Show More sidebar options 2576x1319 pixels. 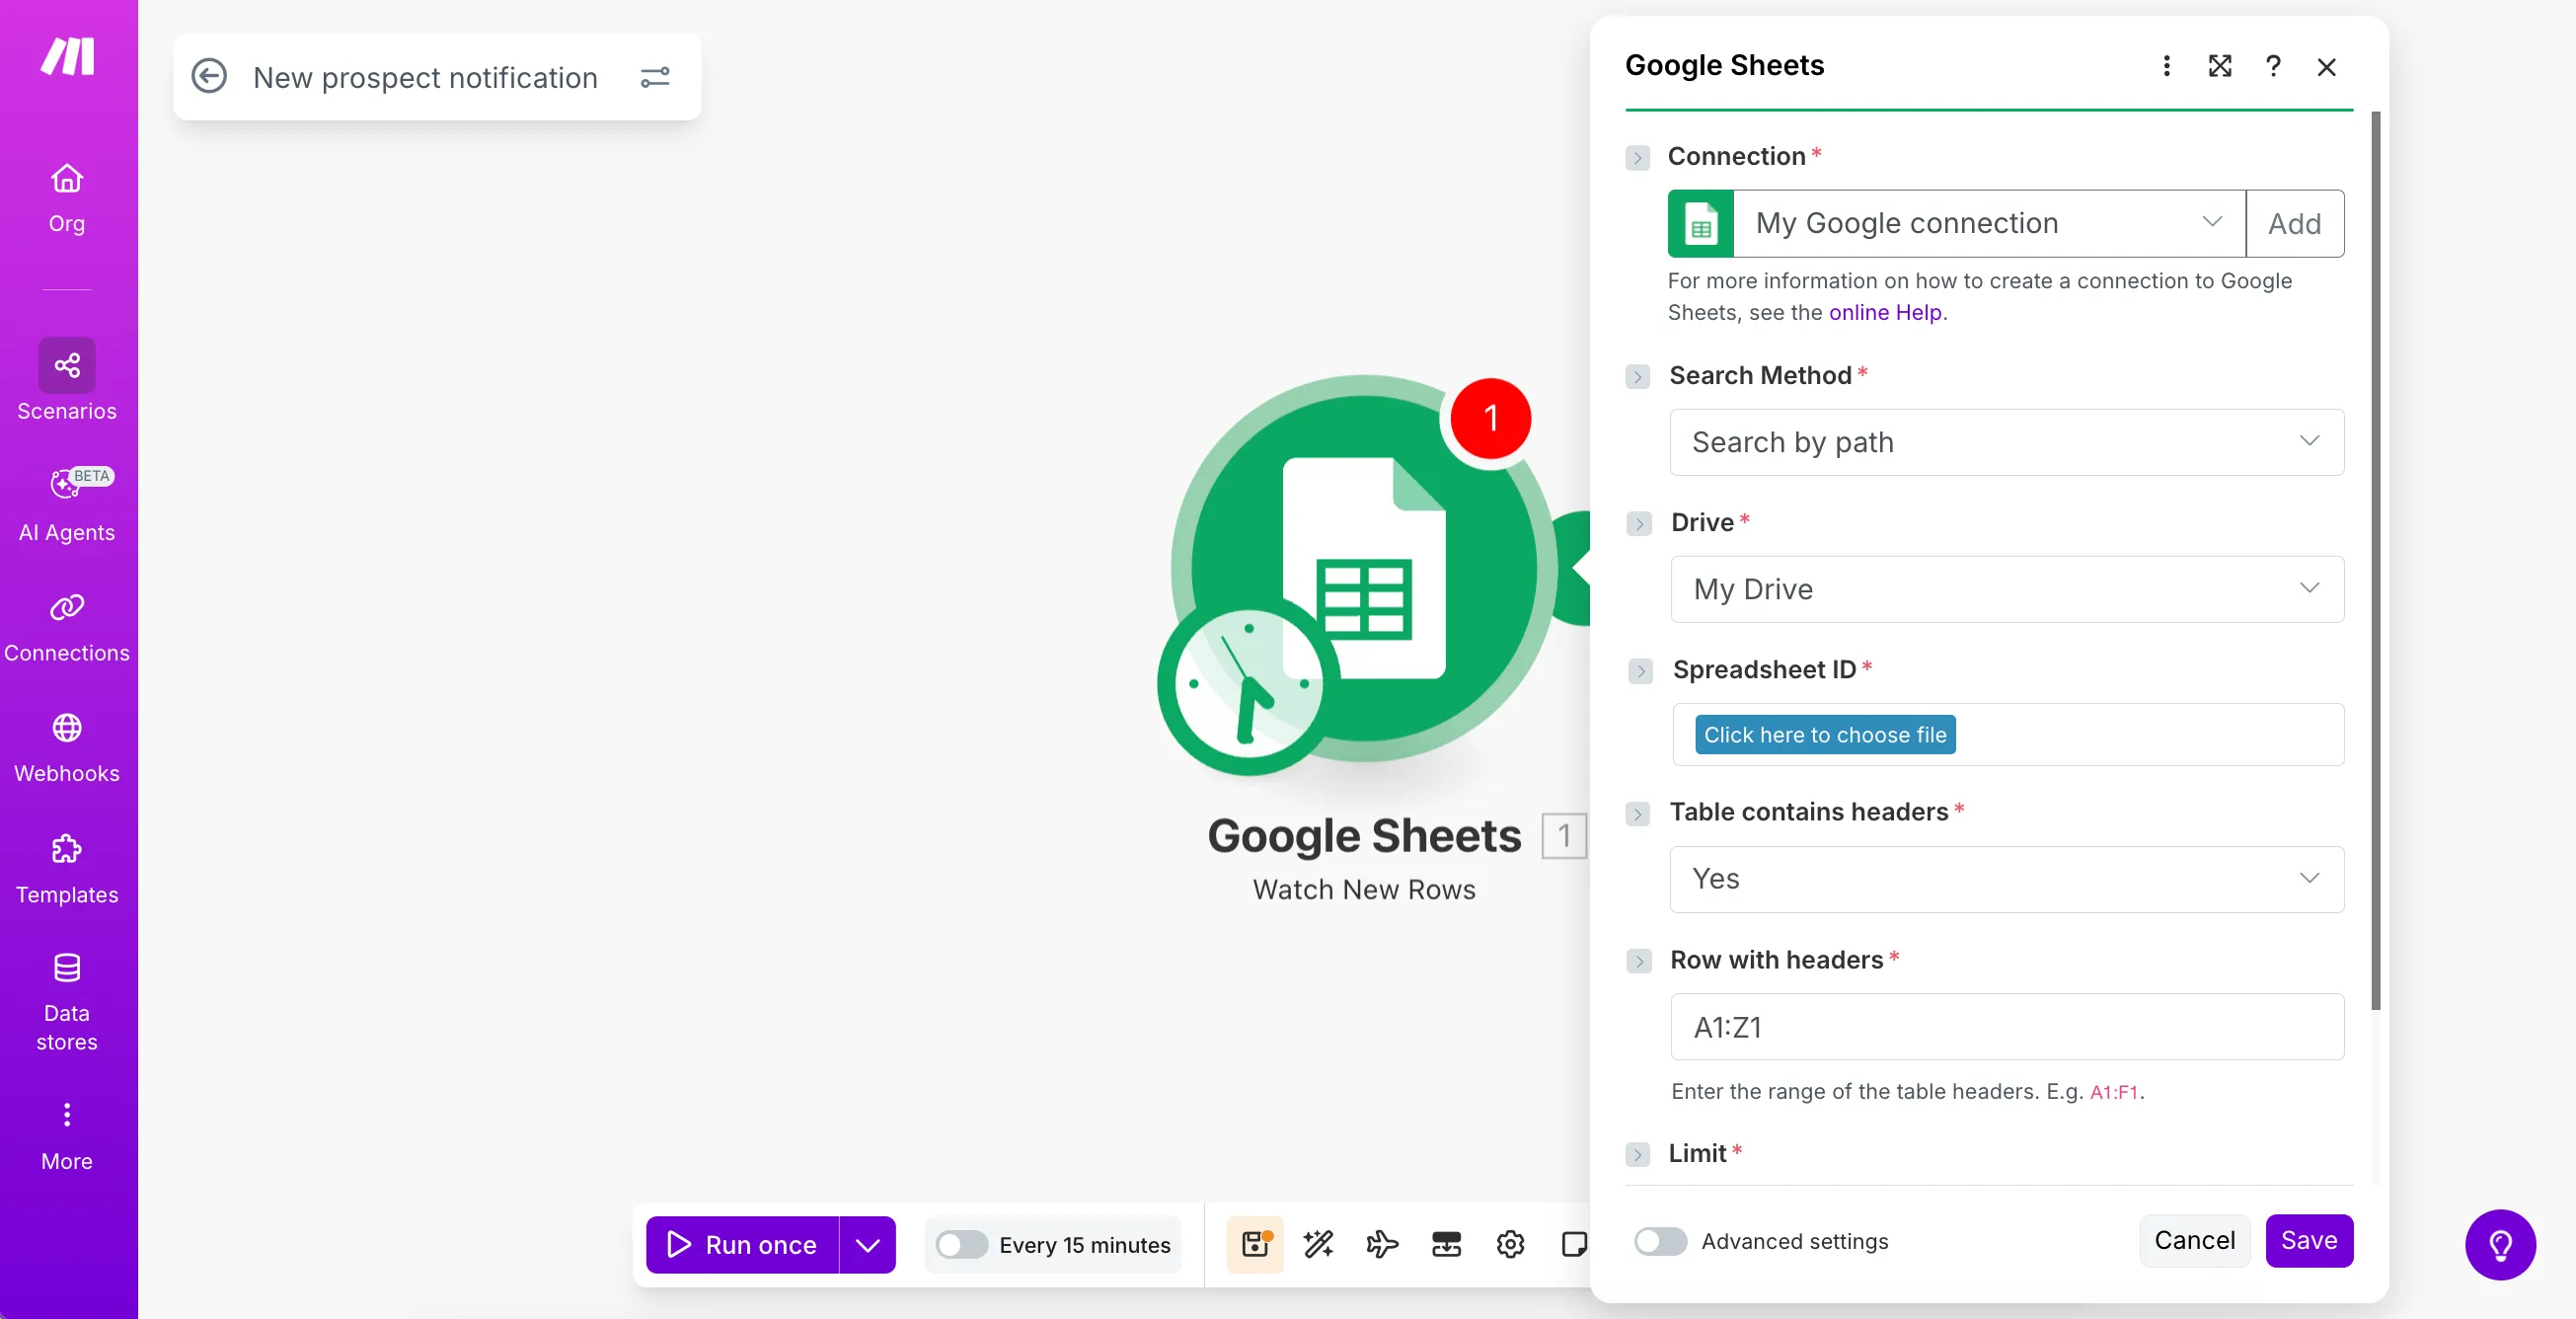pyautogui.click(x=67, y=1137)
